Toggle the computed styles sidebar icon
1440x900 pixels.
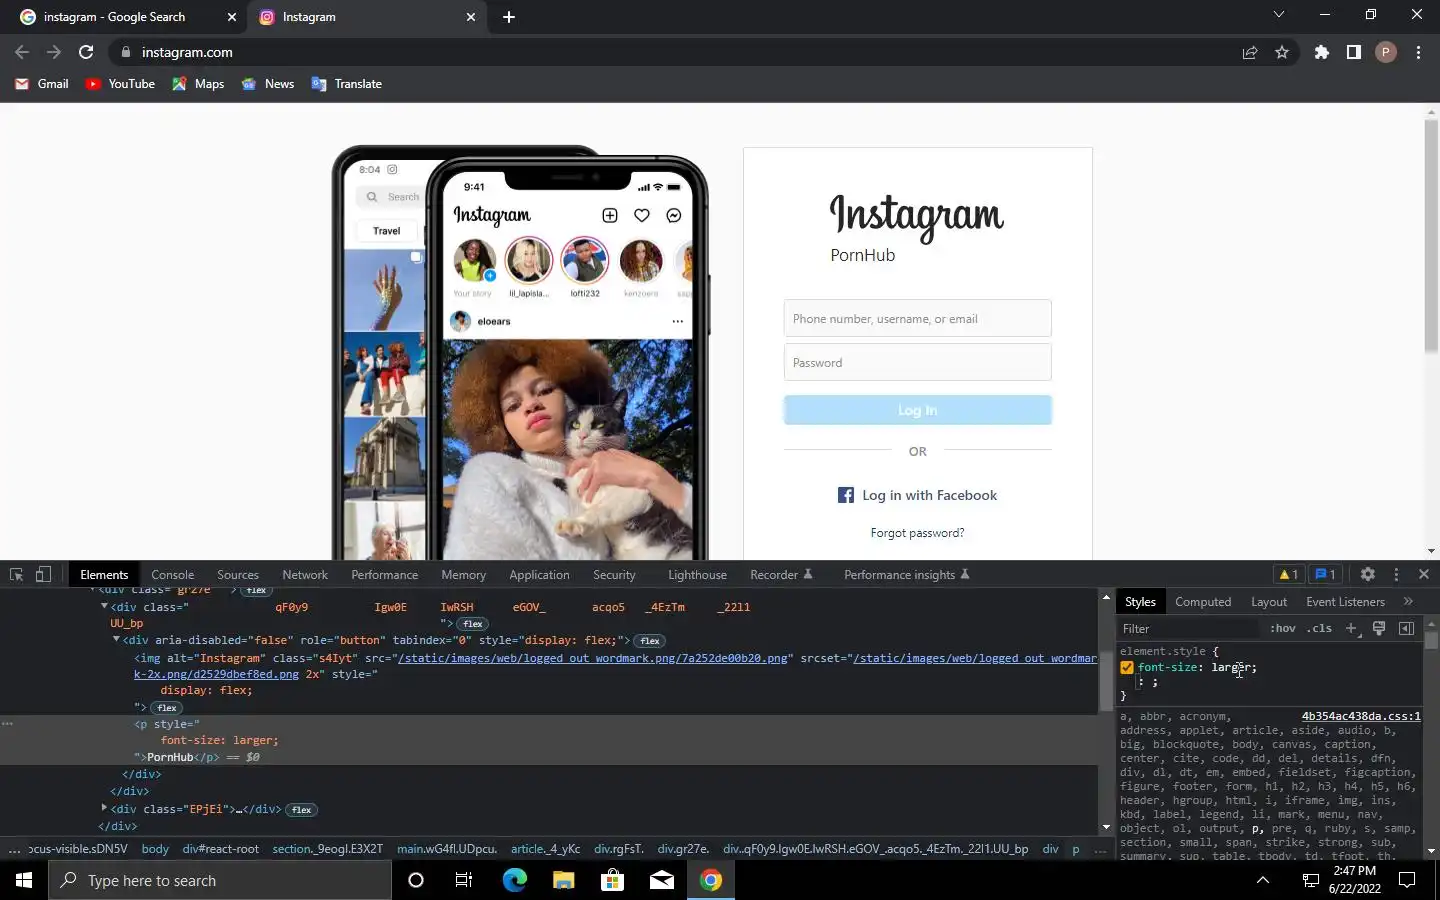1406,628
